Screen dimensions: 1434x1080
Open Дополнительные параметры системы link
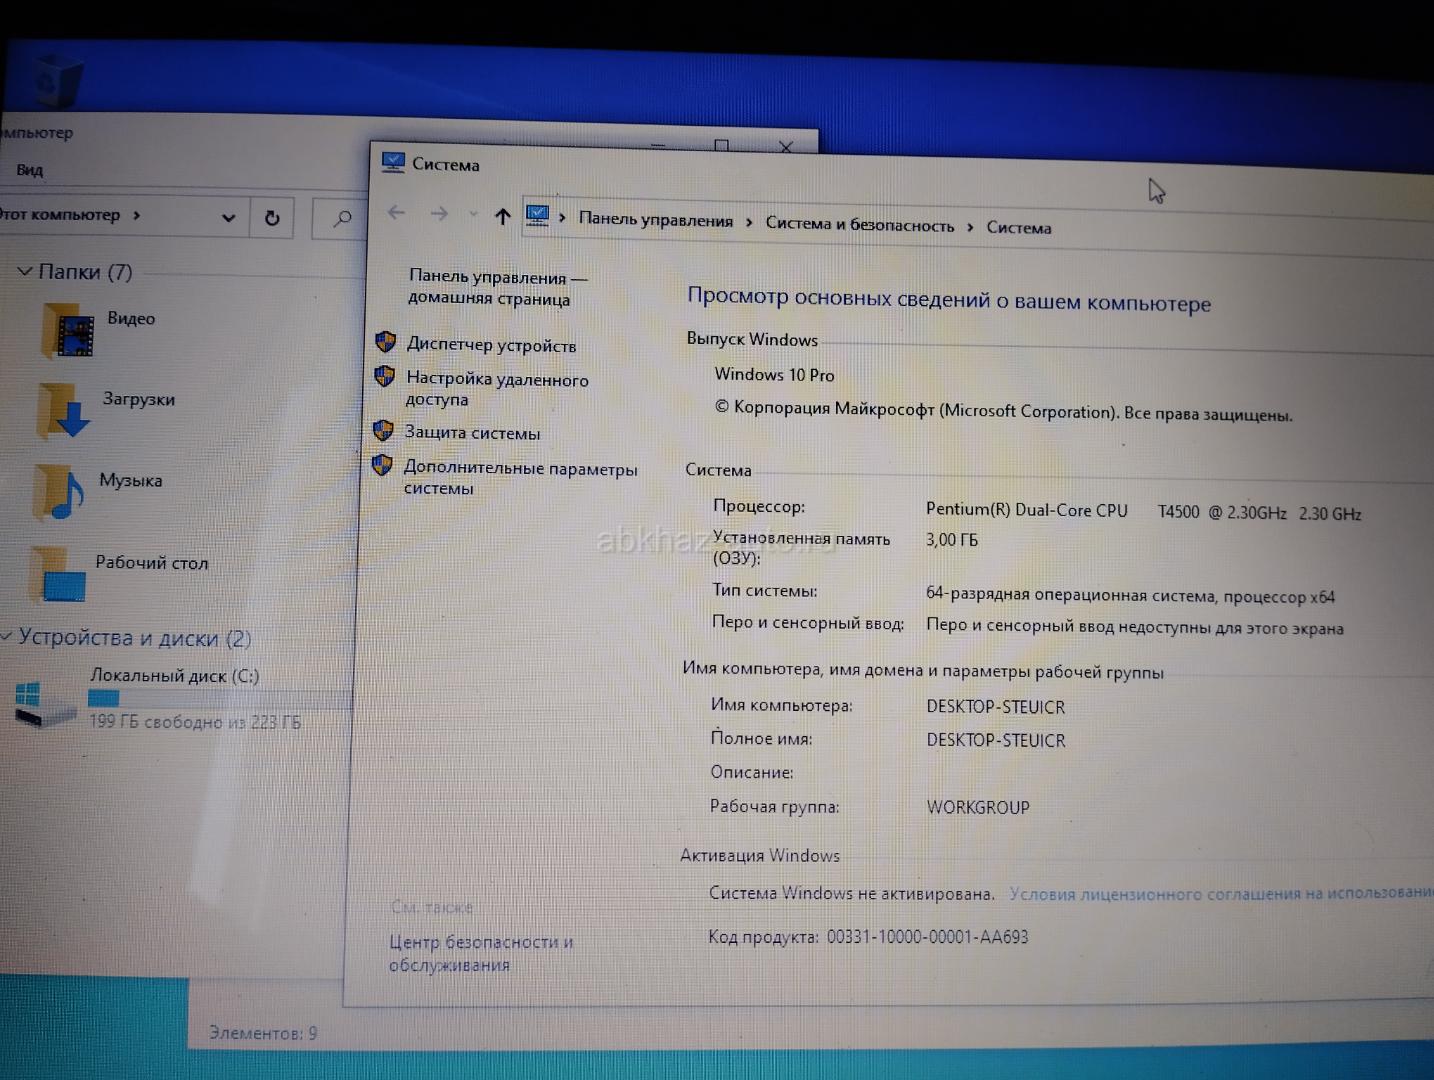pyautogui.click(x=520, y=478)
